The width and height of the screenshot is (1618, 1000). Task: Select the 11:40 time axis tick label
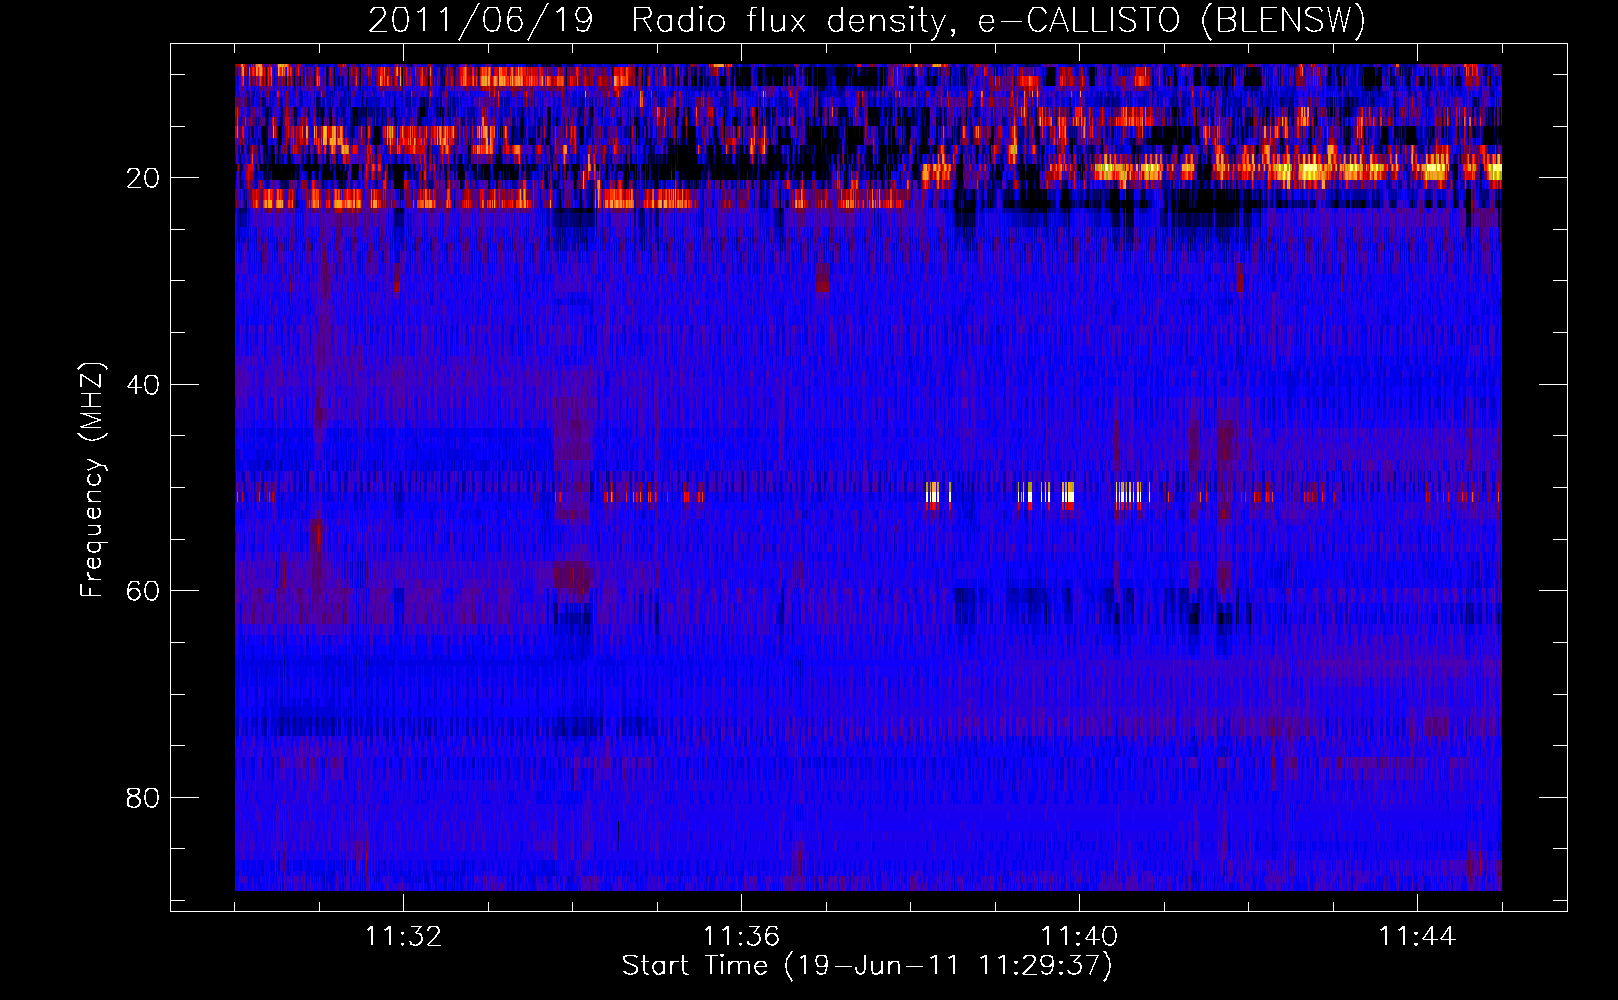click(x=1079, y=937)
